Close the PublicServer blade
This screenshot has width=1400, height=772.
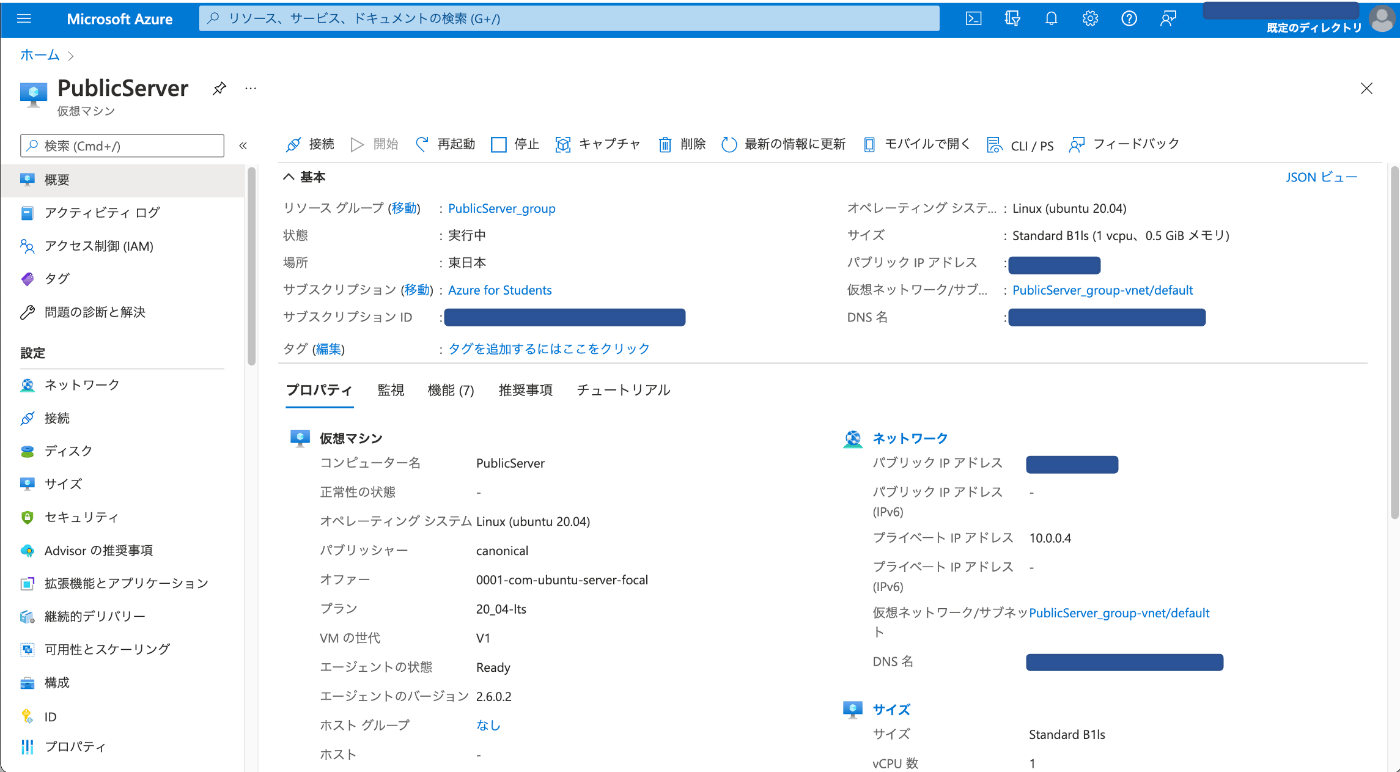click(1367, 88)
